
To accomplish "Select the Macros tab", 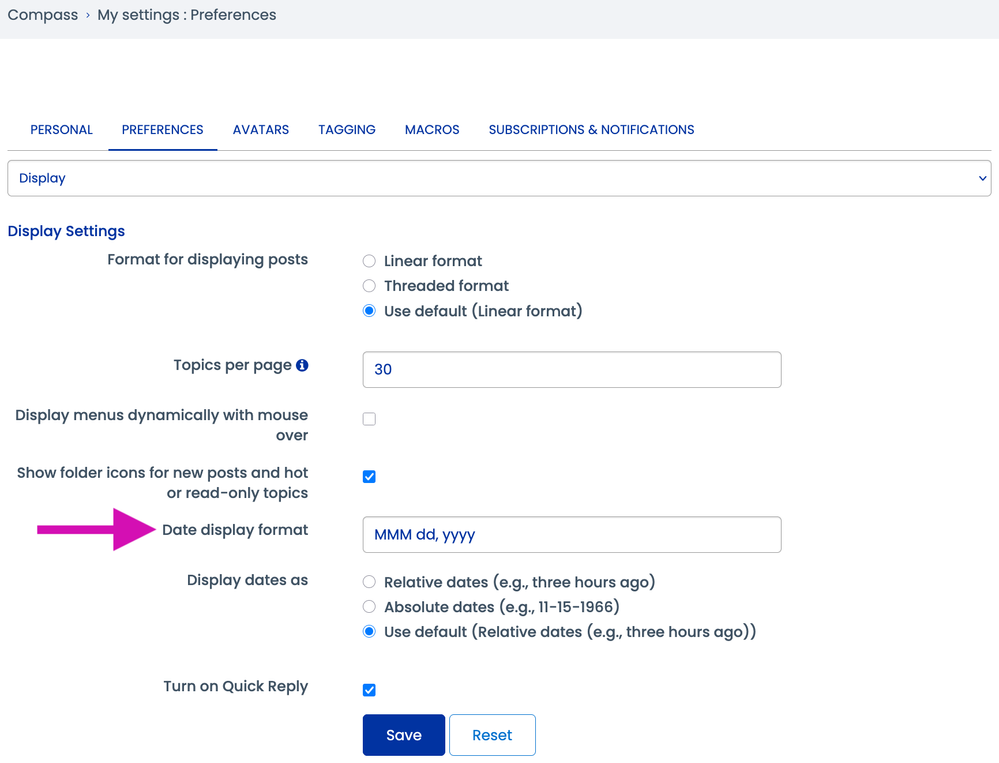I will click(x=432, y=130).
